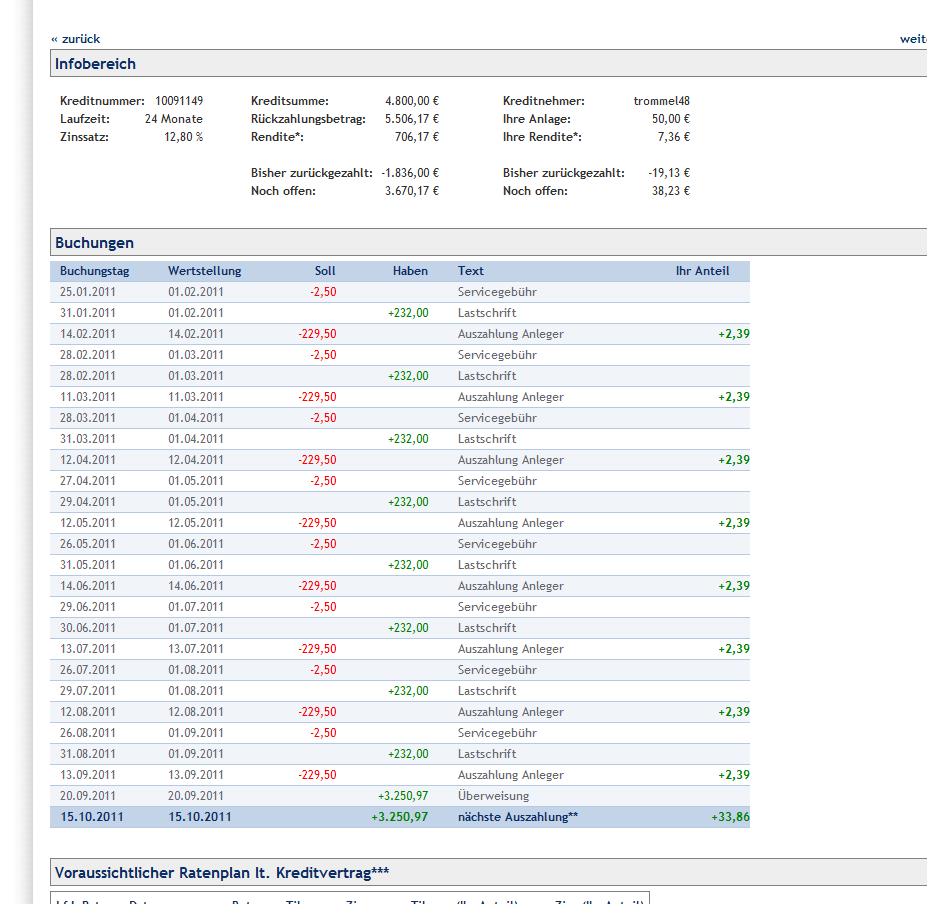
Task: Select booking date 25.01.2011
Action: [87, 292]
